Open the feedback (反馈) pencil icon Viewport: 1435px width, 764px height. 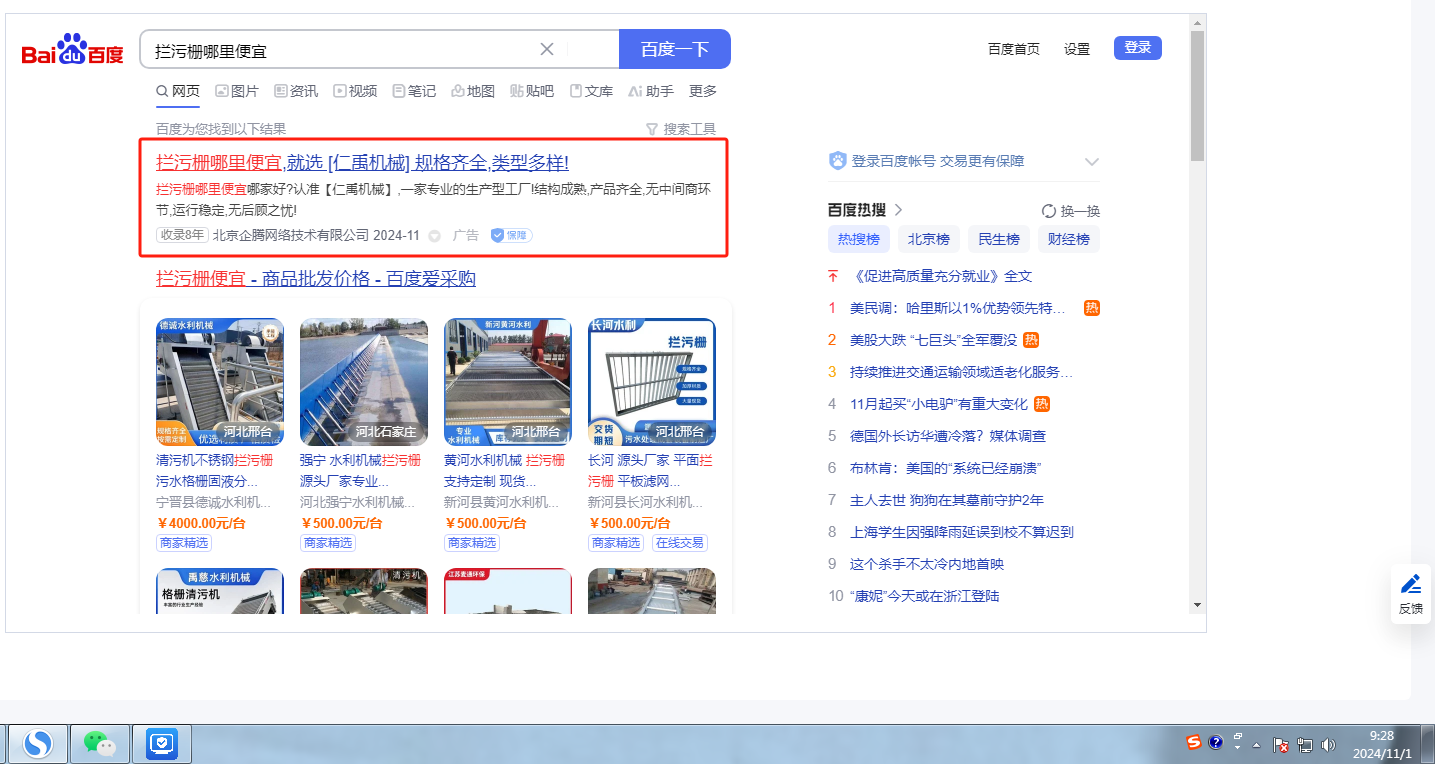click(x=1410, y=584)
